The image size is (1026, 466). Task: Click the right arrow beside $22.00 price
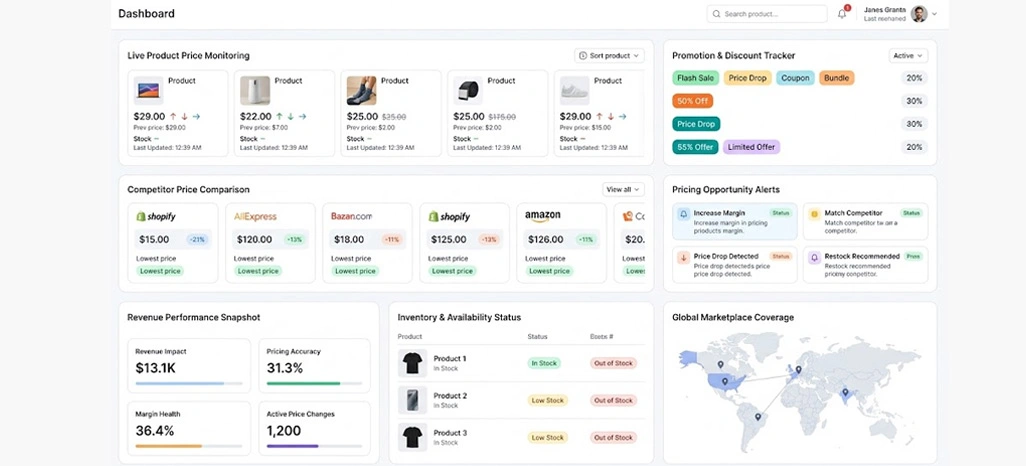click(x=302, y=116)
